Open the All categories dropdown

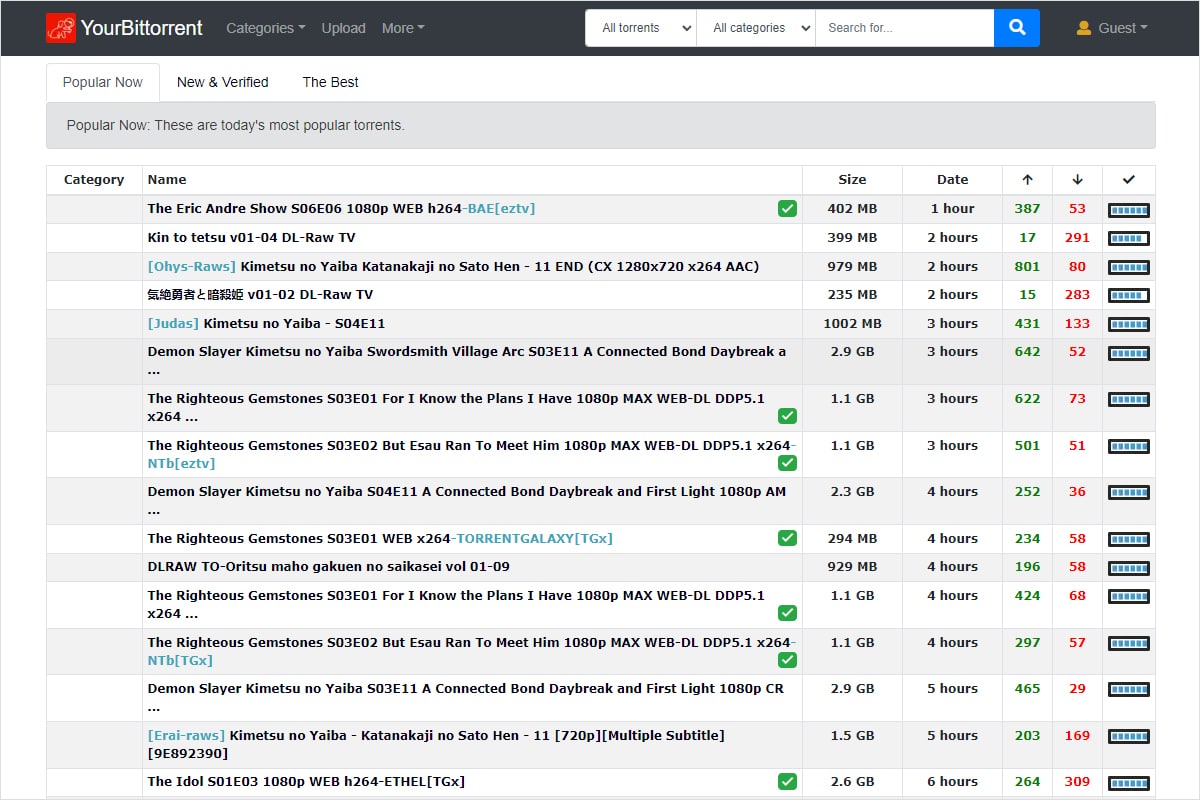point(756,28)
